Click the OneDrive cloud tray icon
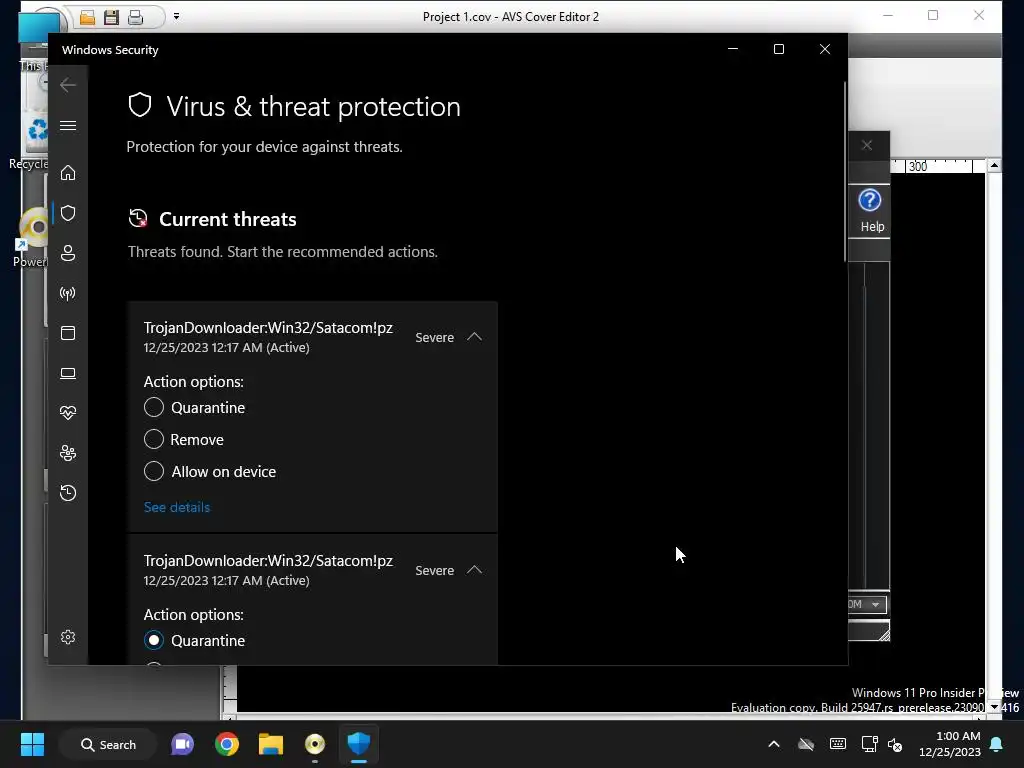 tap(807, 744)
